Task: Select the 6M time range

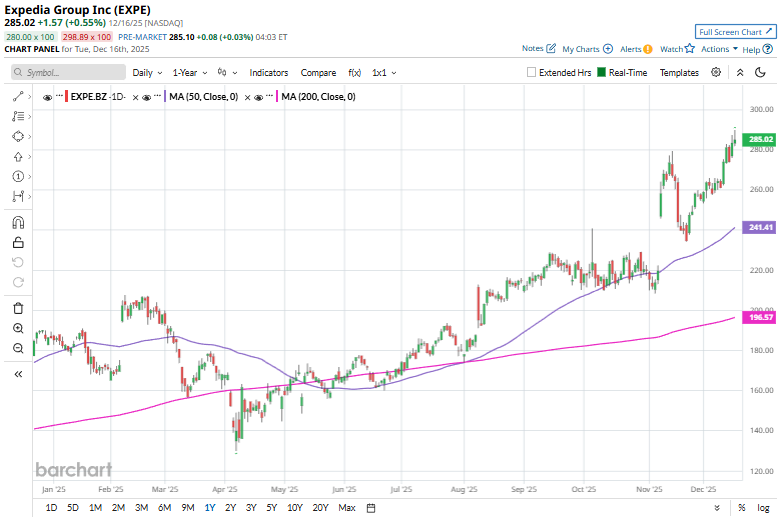Action: [x=164, y=508]
